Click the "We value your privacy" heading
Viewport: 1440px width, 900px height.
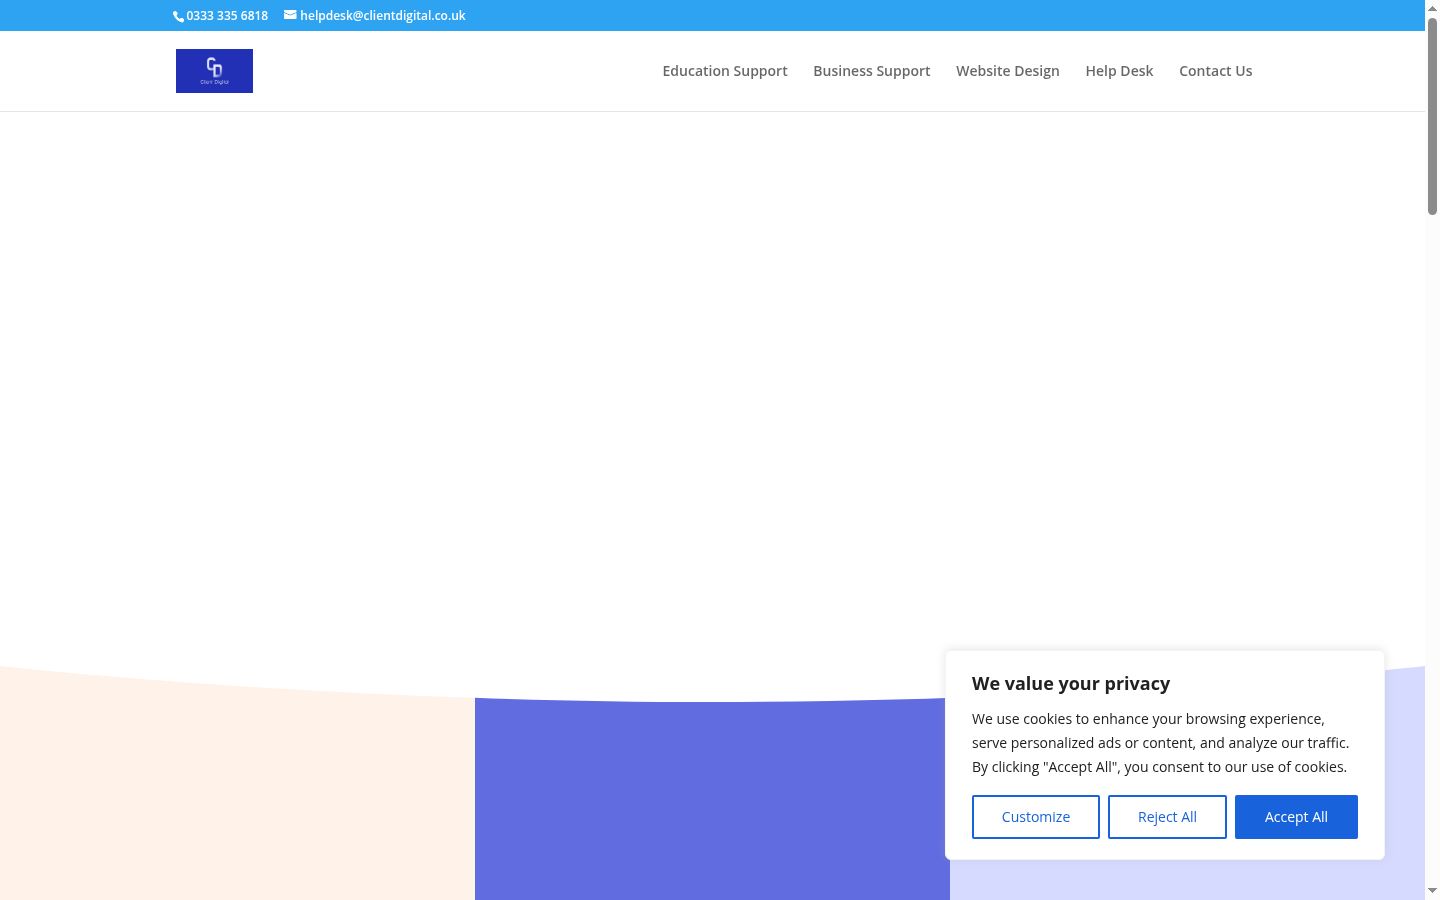pyautogui.click(x=1071, y=684)
